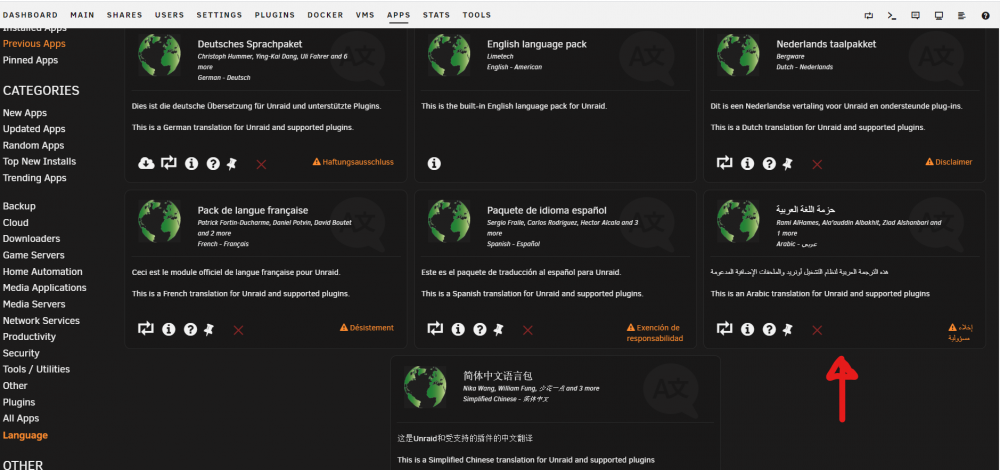Remove Deutsches Sprachpaket with red X
This screenshot has height=470, width=1000.
pos(261,165)
